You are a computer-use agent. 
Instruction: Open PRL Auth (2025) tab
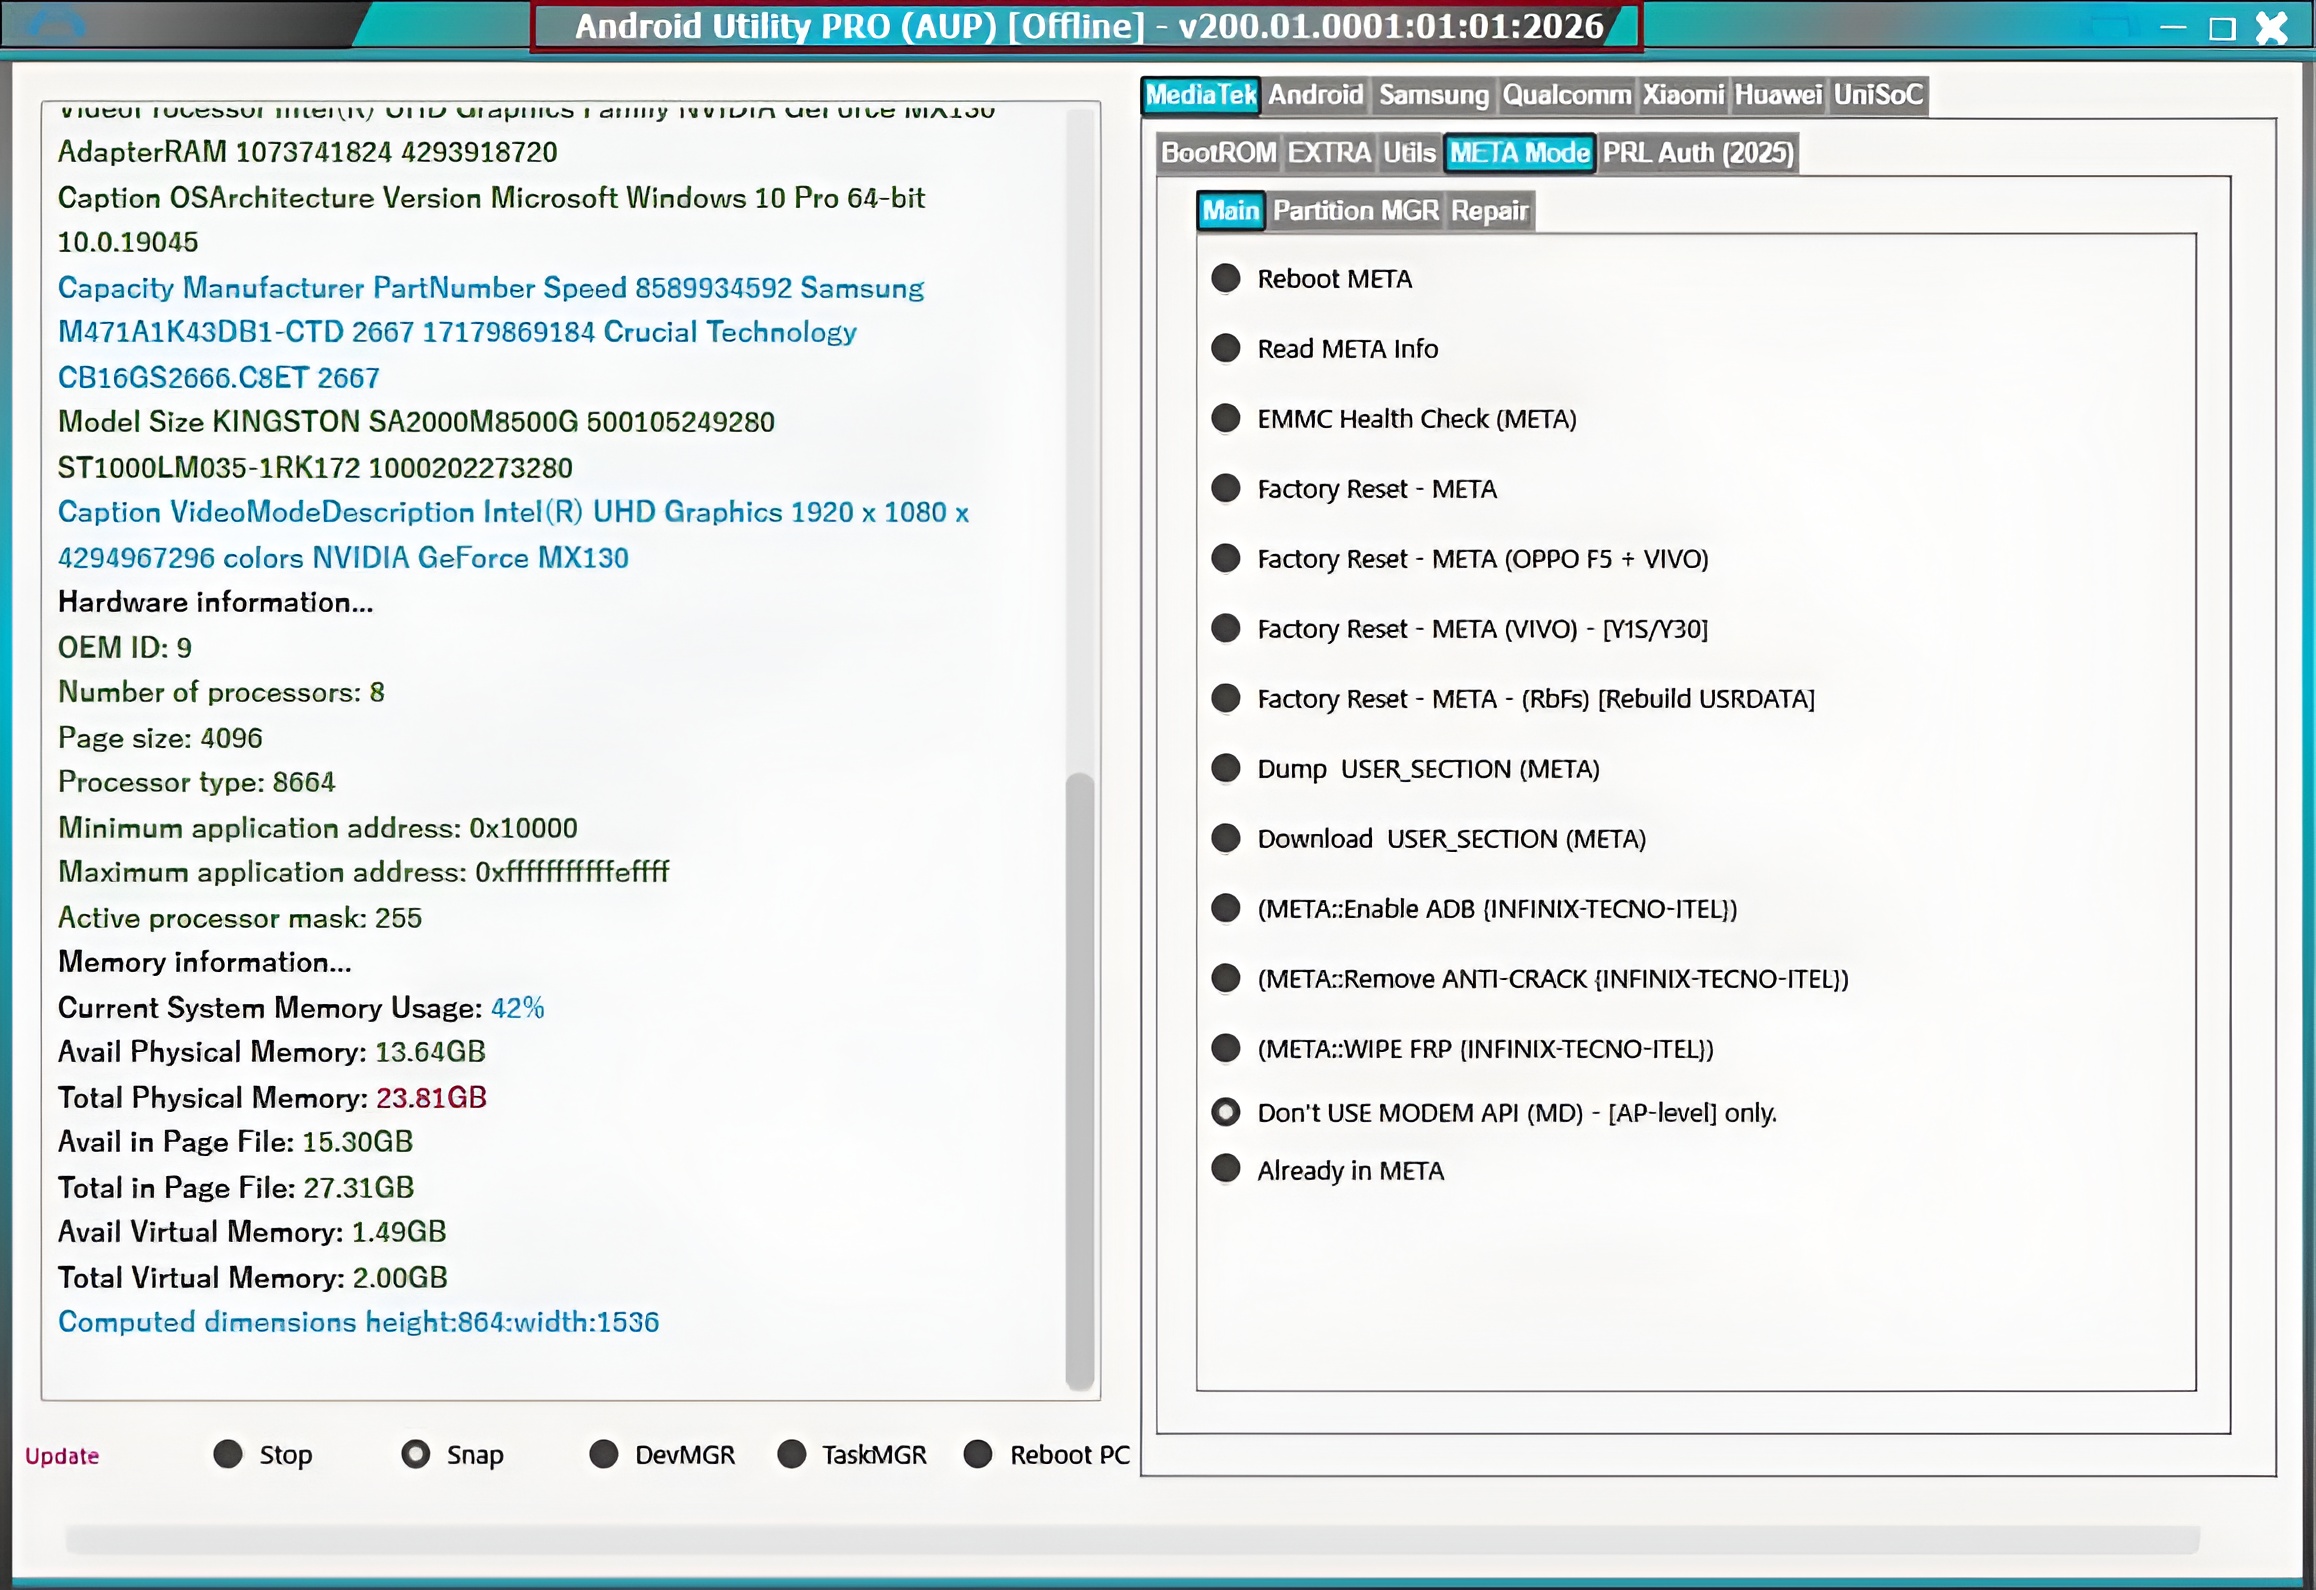point(1697,153)
